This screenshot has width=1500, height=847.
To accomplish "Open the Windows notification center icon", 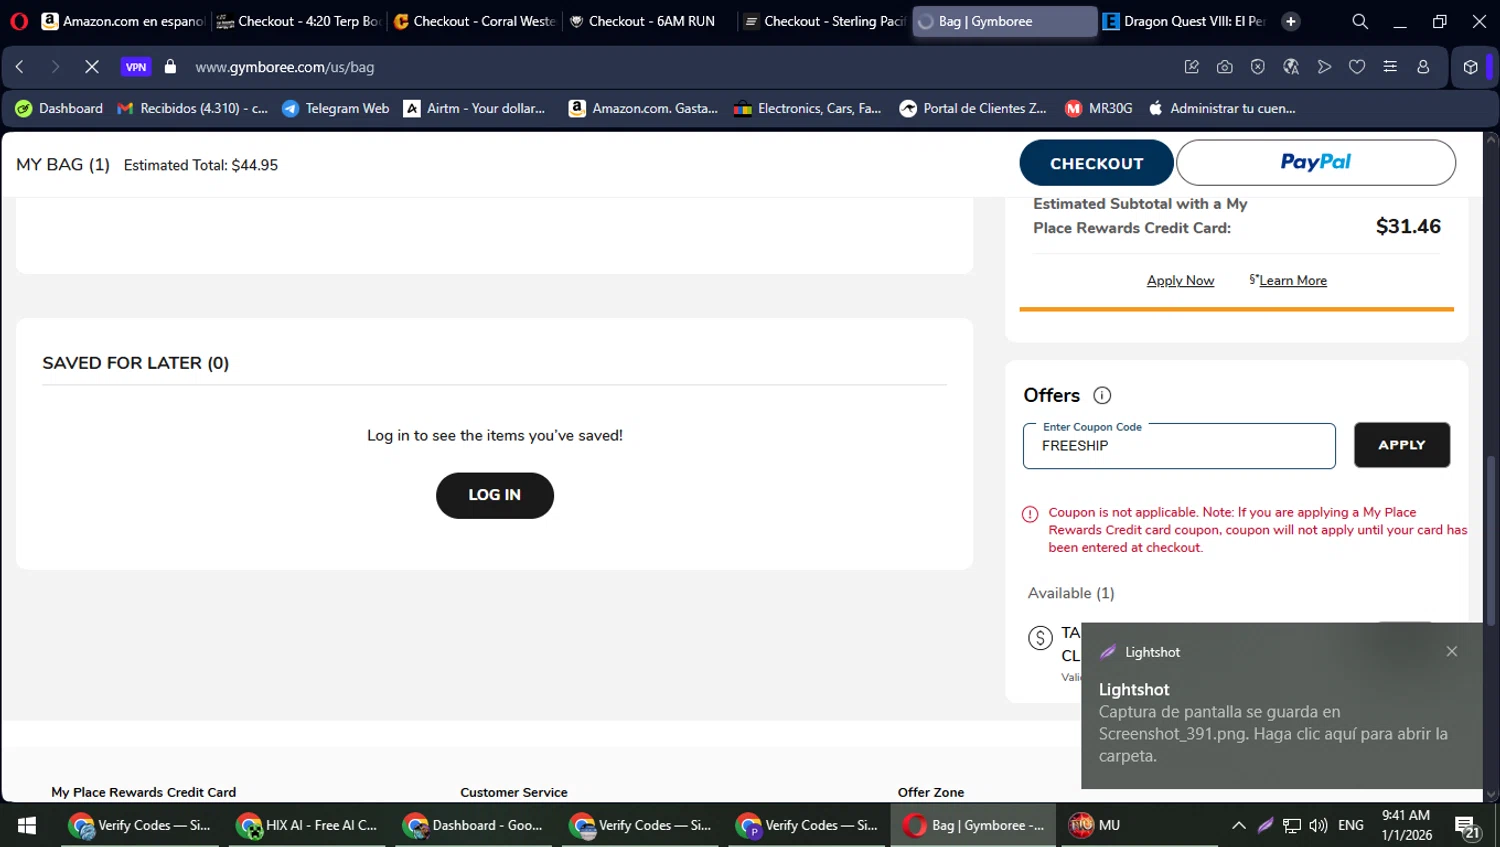I will (1468, 826).
